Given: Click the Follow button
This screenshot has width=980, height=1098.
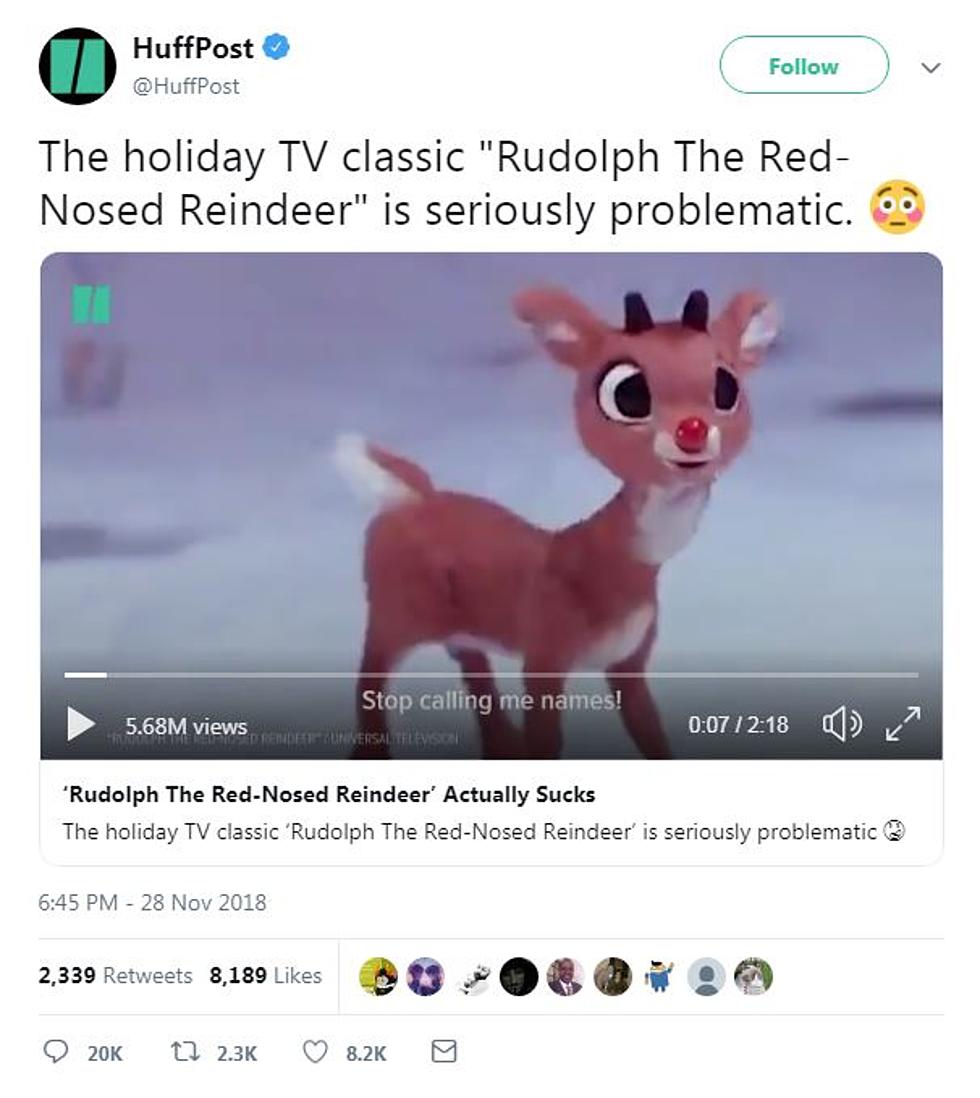Looking at the screenshot, I should tap(804, 65).
